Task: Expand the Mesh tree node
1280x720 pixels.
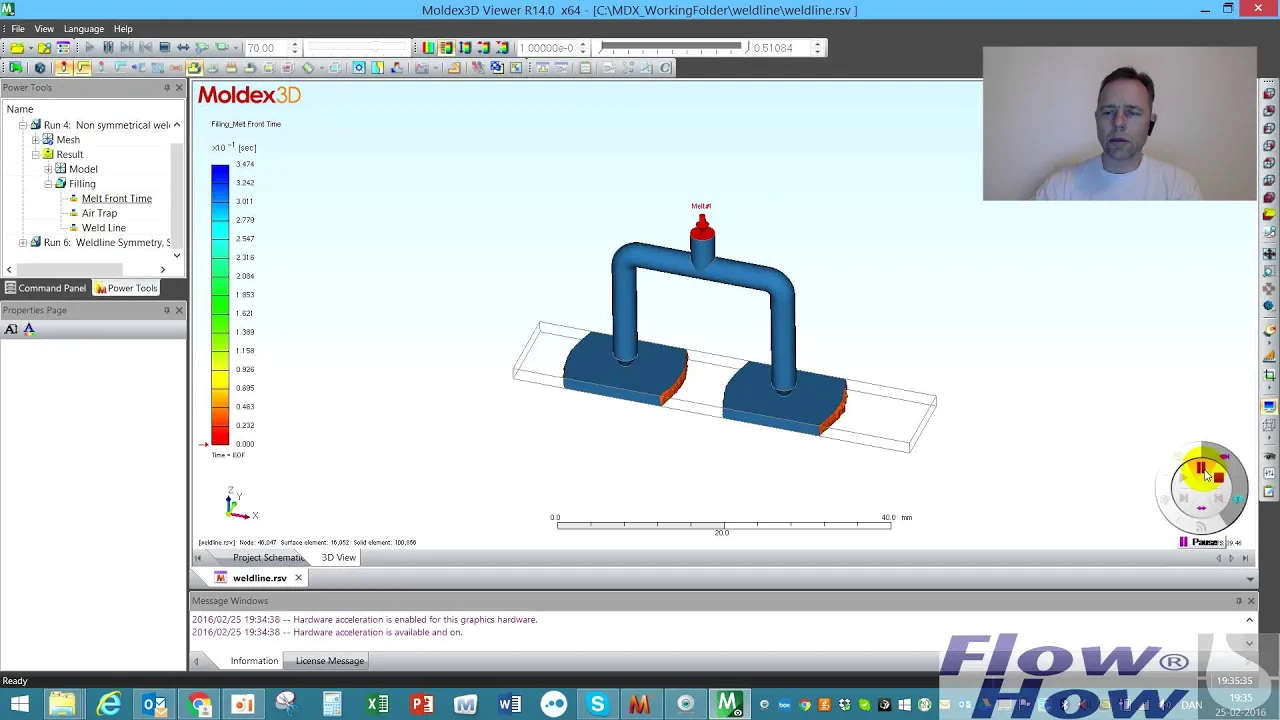Action: 36,140
